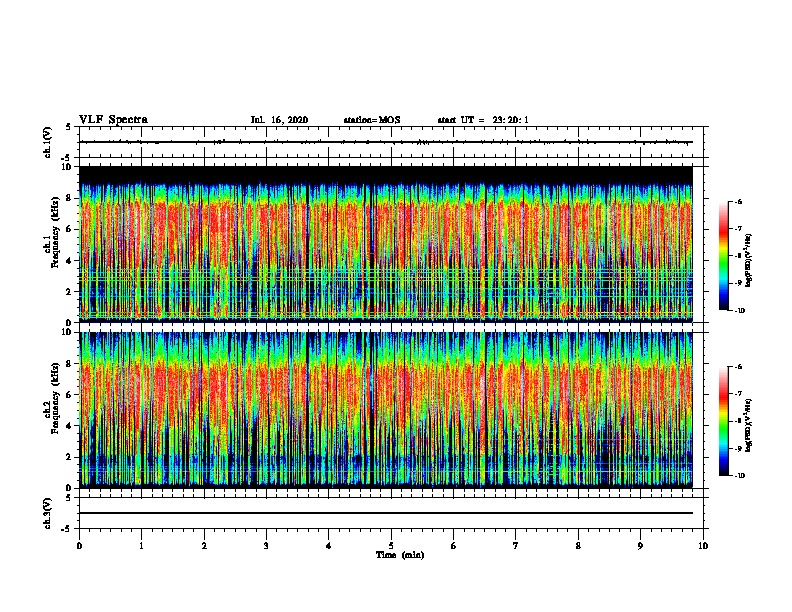Click the "station=MOS" header label
The width and height of the screenshot is (792, 612).
[x=372, y=120]
